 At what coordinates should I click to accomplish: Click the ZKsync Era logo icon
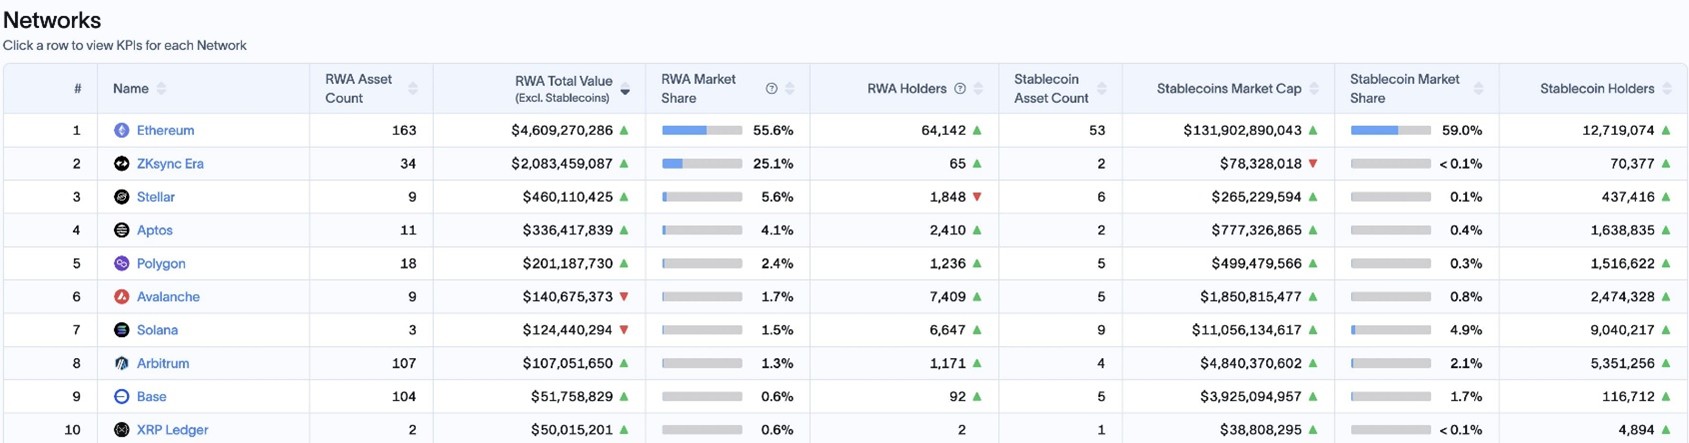(121, 164)
